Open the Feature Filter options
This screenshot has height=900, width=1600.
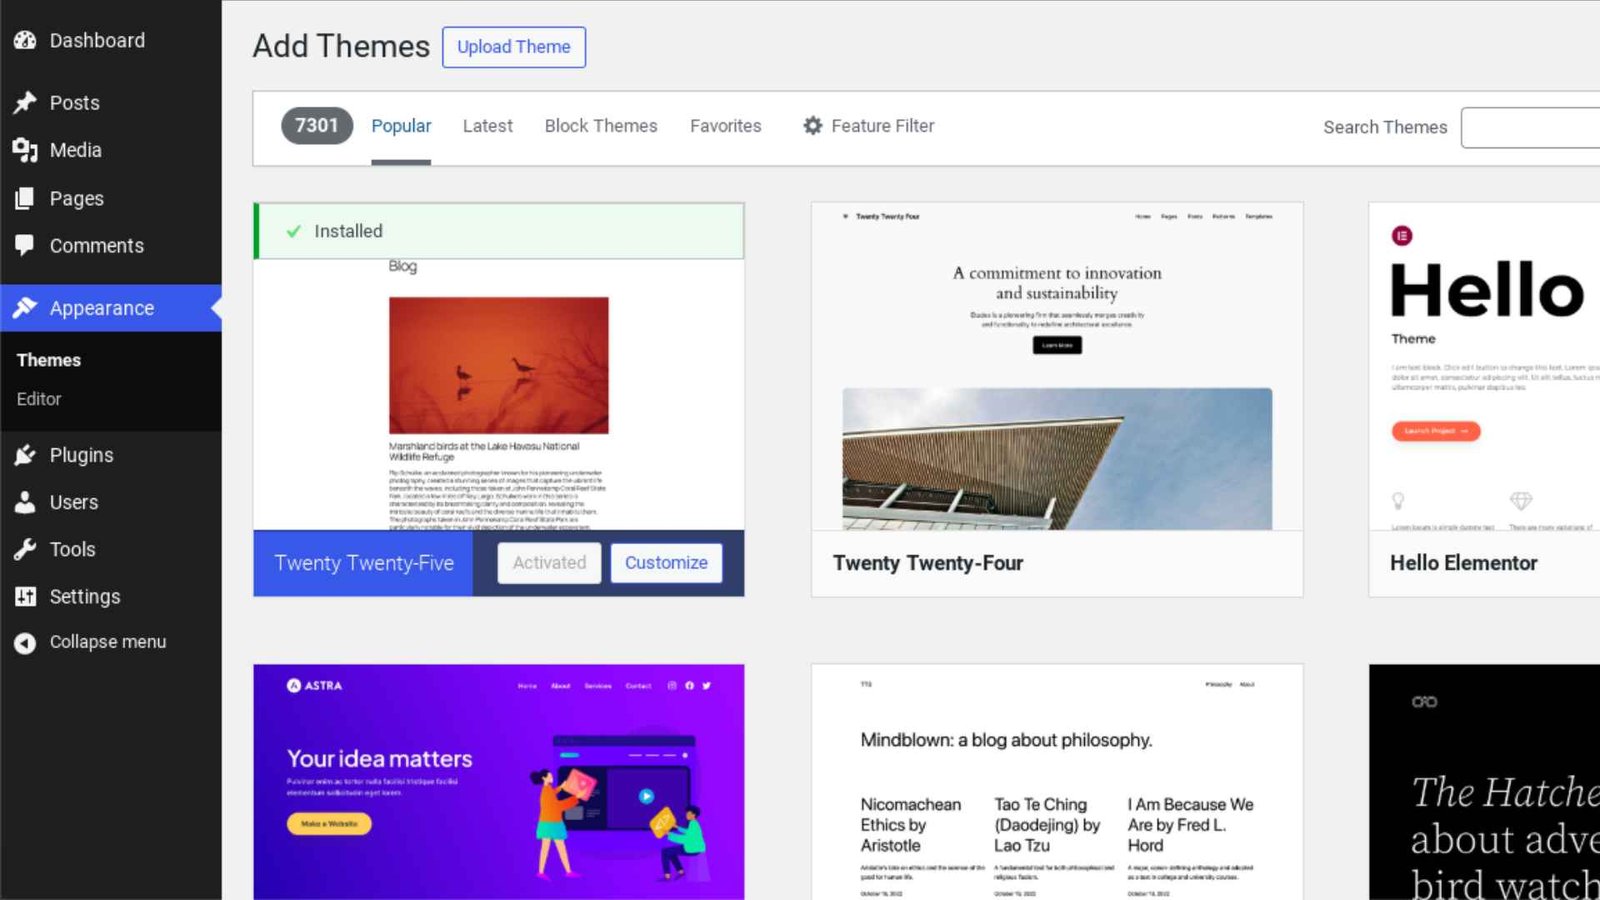point(869,126)
